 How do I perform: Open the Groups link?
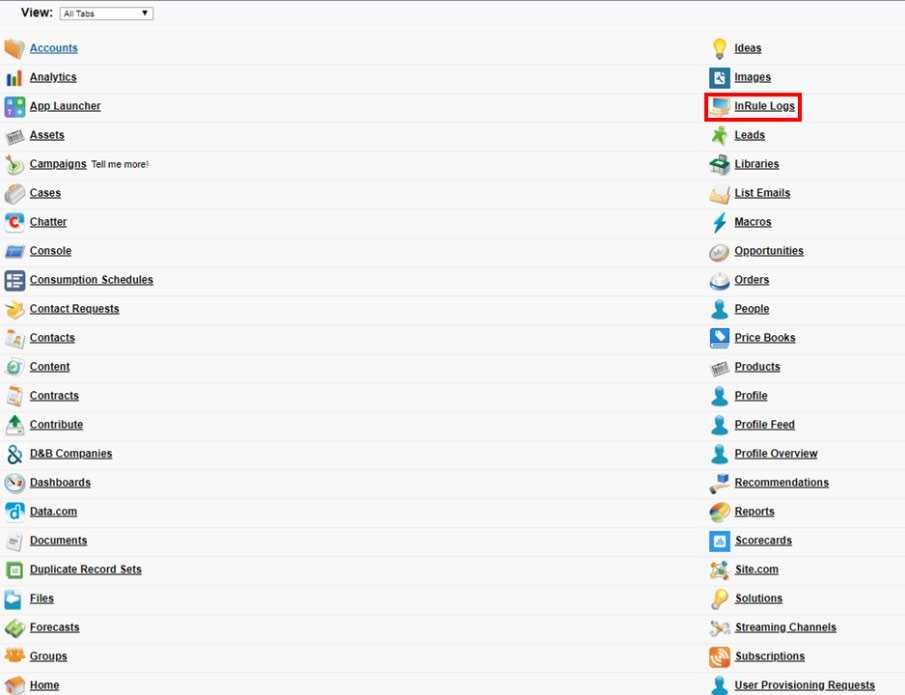point(48,656)
